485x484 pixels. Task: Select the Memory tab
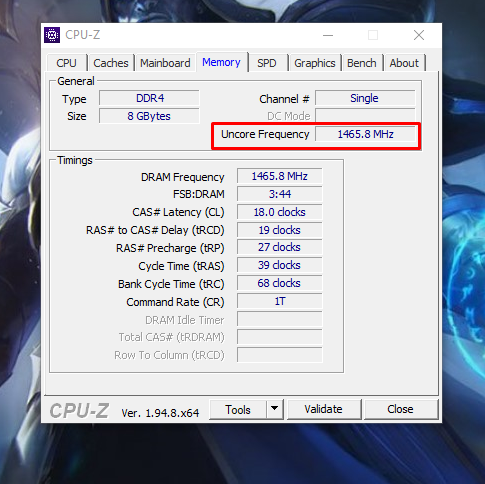point(221,62)
